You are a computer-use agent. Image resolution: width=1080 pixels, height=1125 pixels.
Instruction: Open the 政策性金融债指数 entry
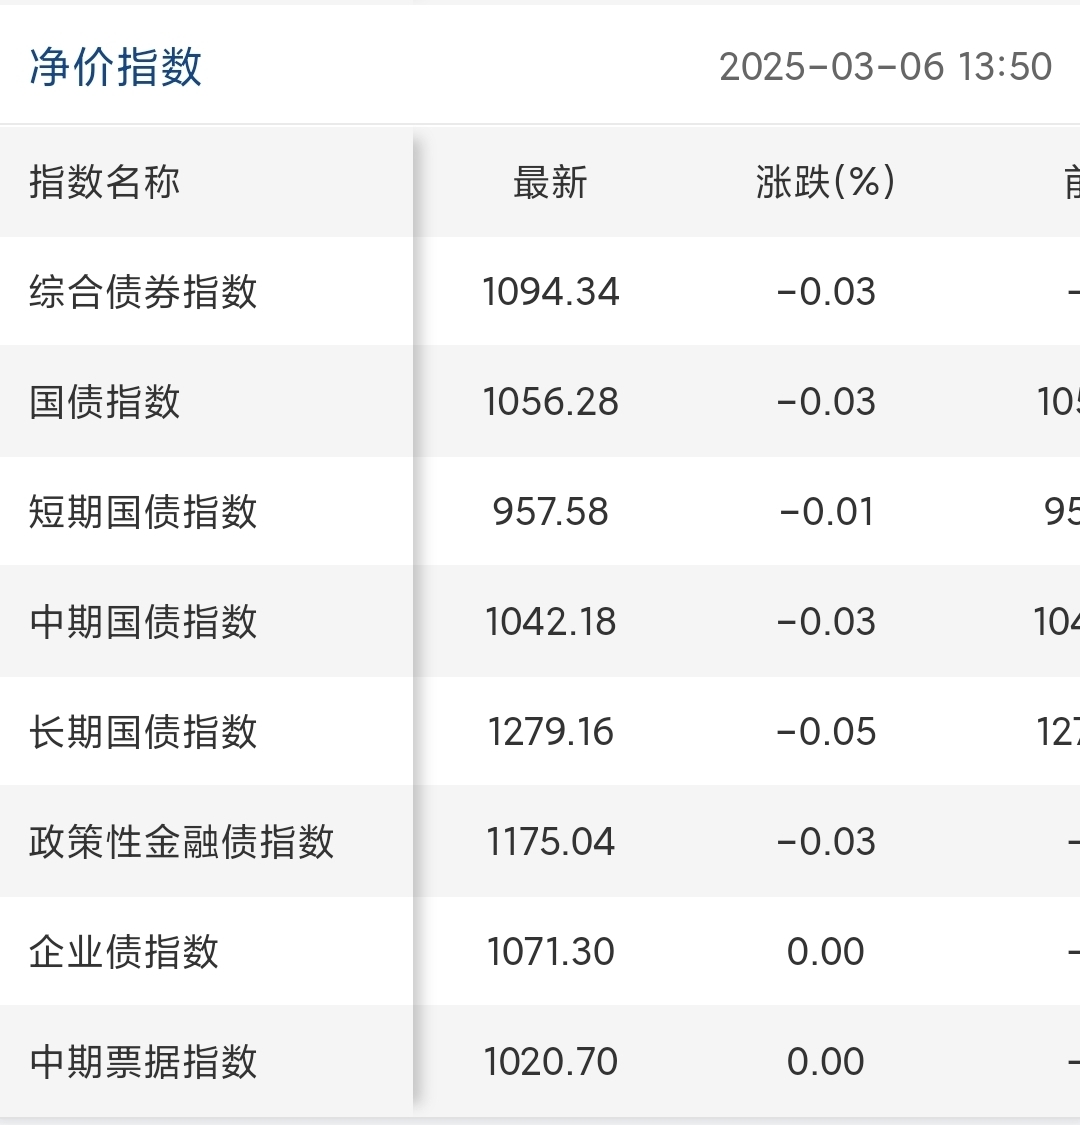[181, 842]
